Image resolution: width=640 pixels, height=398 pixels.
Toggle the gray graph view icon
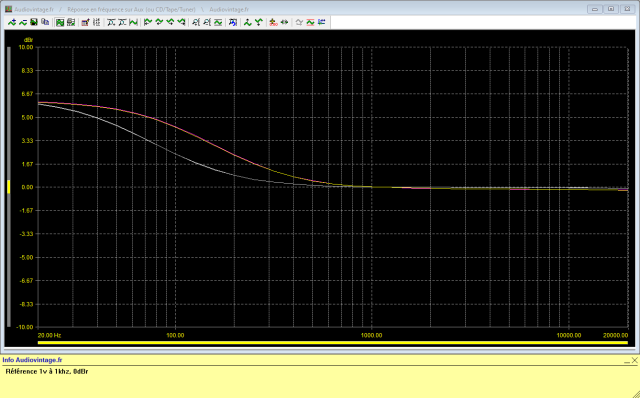pos(71,22)
